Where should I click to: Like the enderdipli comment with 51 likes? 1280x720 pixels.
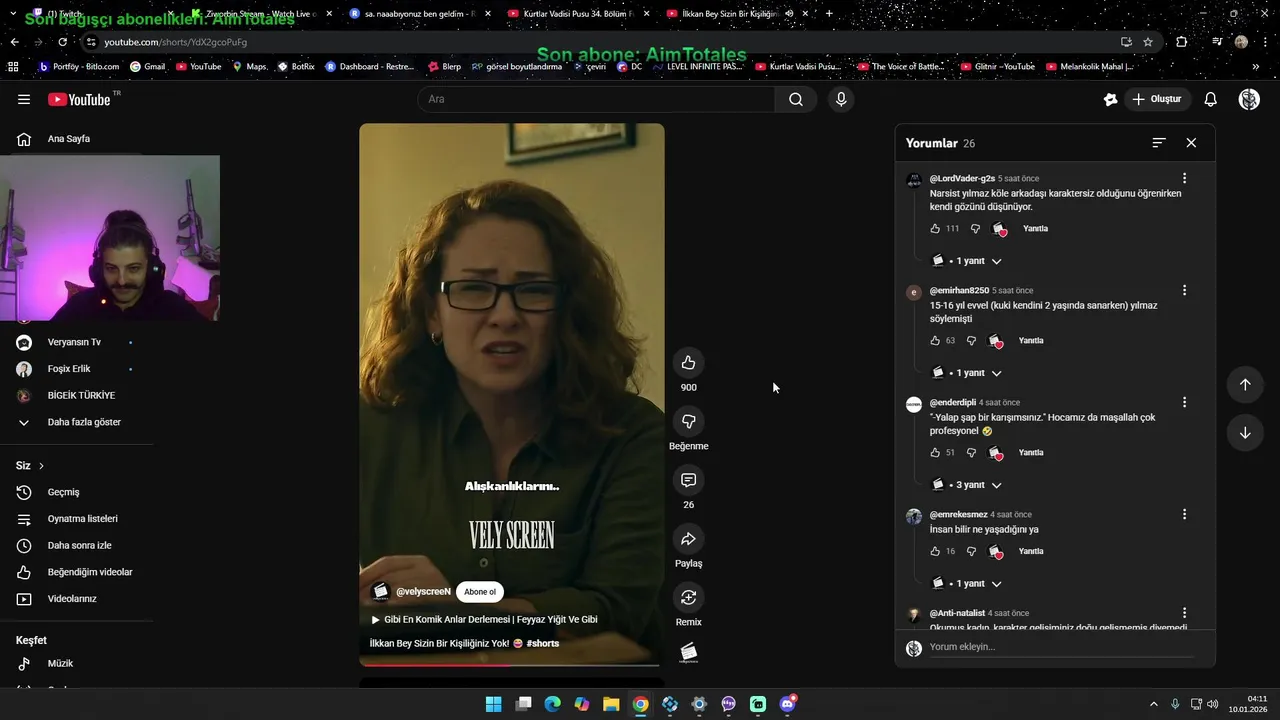click(936, 453)
